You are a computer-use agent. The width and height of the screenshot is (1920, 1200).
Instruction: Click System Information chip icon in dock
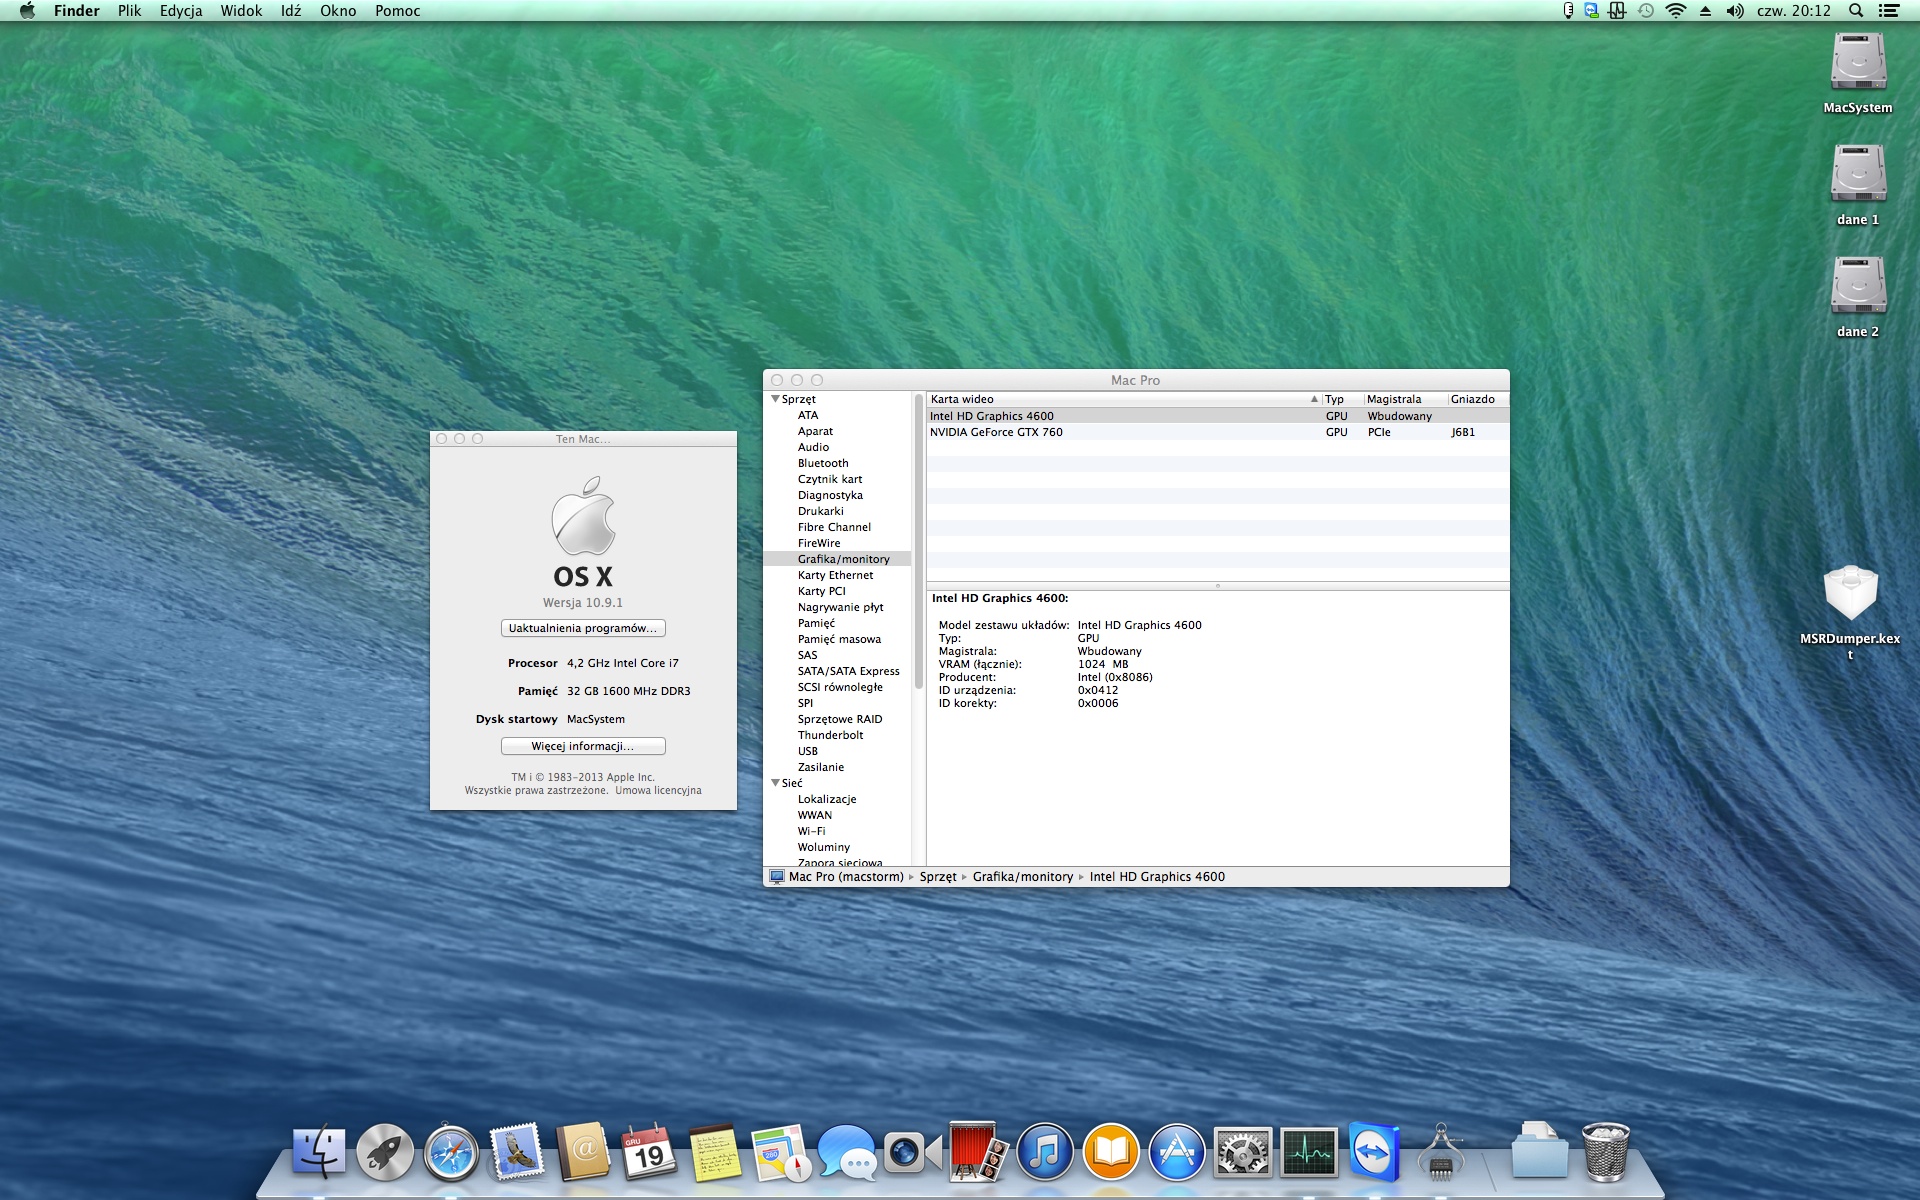1441,1152
